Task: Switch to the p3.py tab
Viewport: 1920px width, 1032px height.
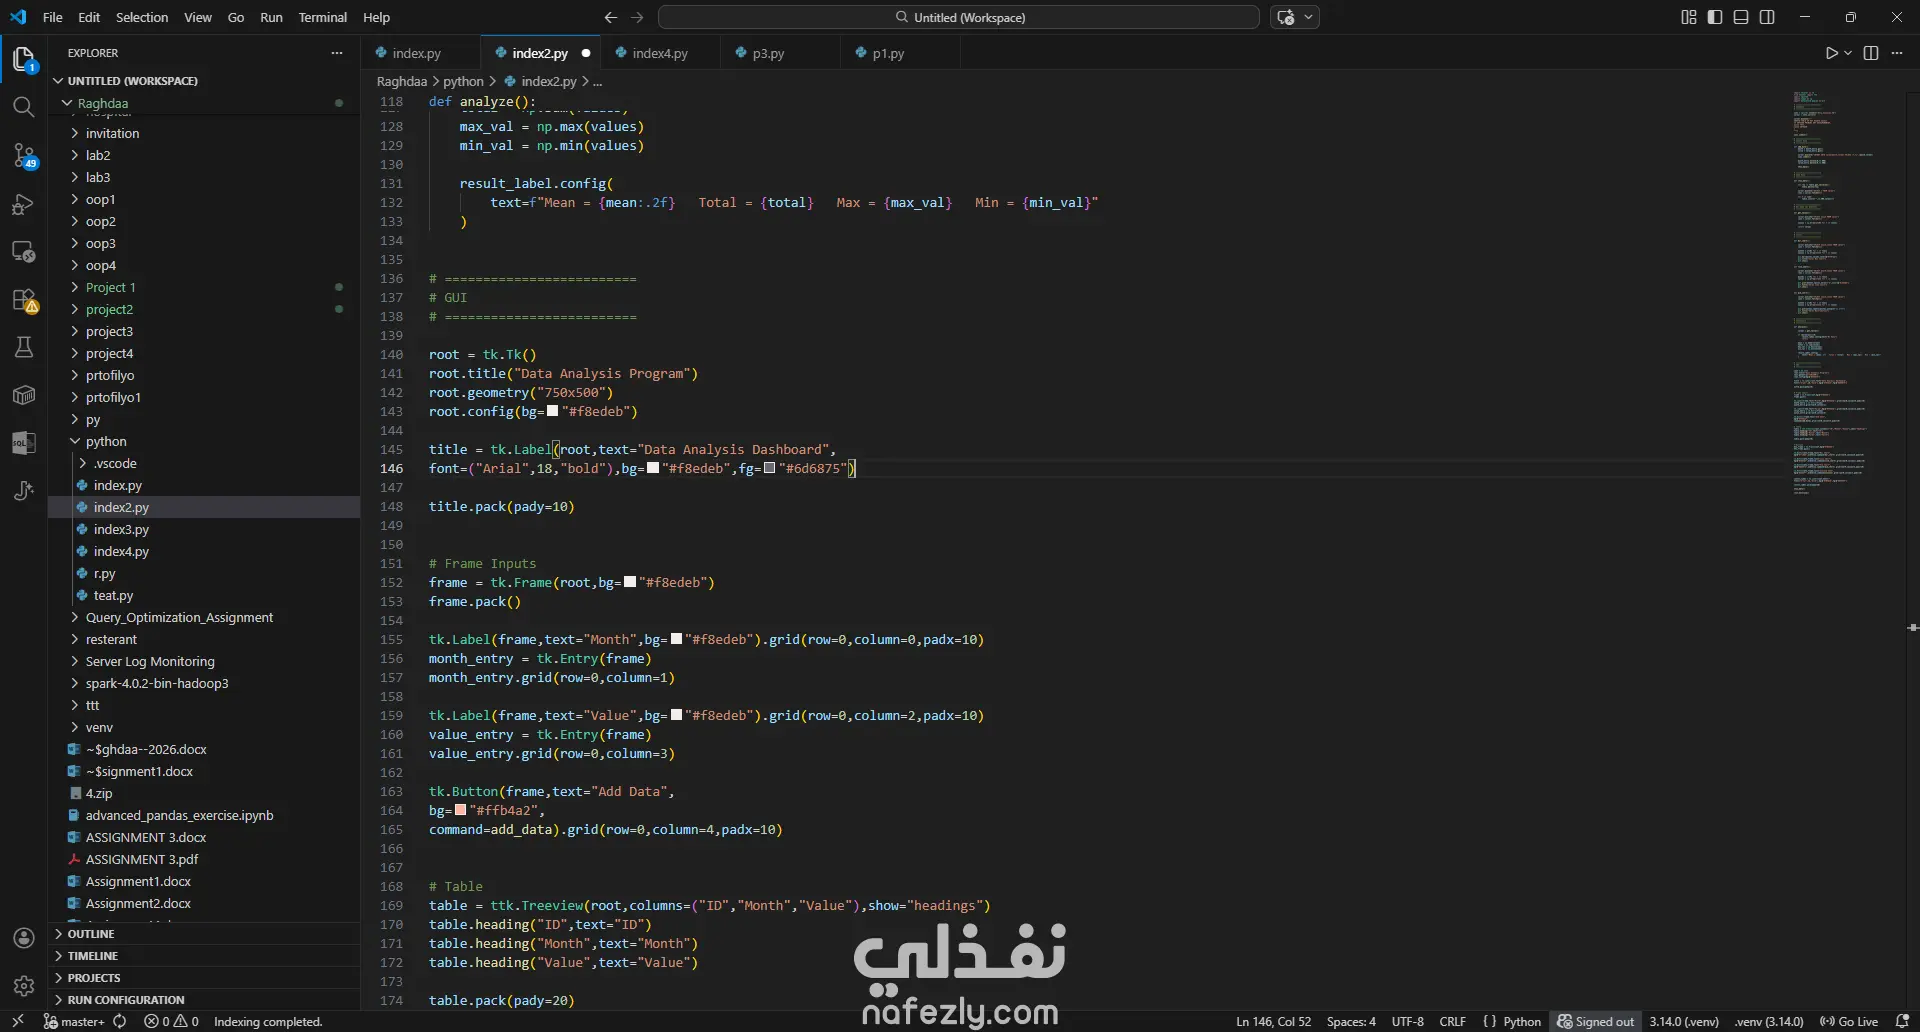Action: [768, 53]
